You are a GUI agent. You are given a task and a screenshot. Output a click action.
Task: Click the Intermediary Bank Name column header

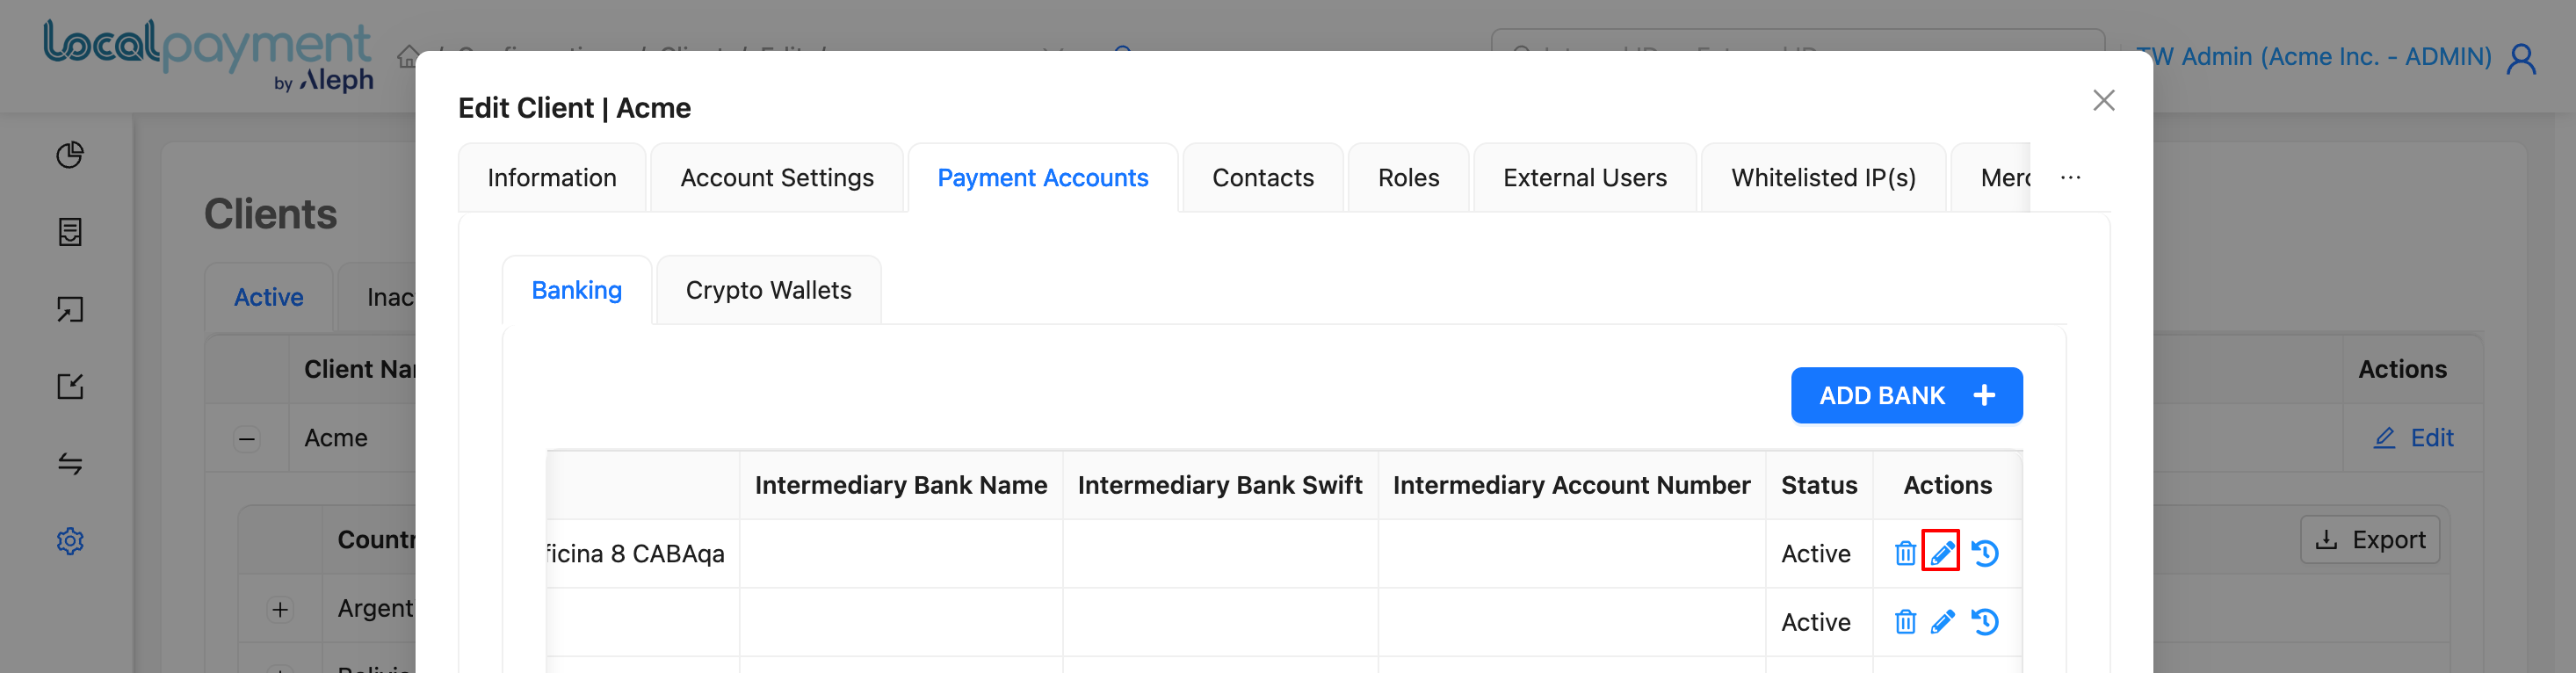point(900,485)
